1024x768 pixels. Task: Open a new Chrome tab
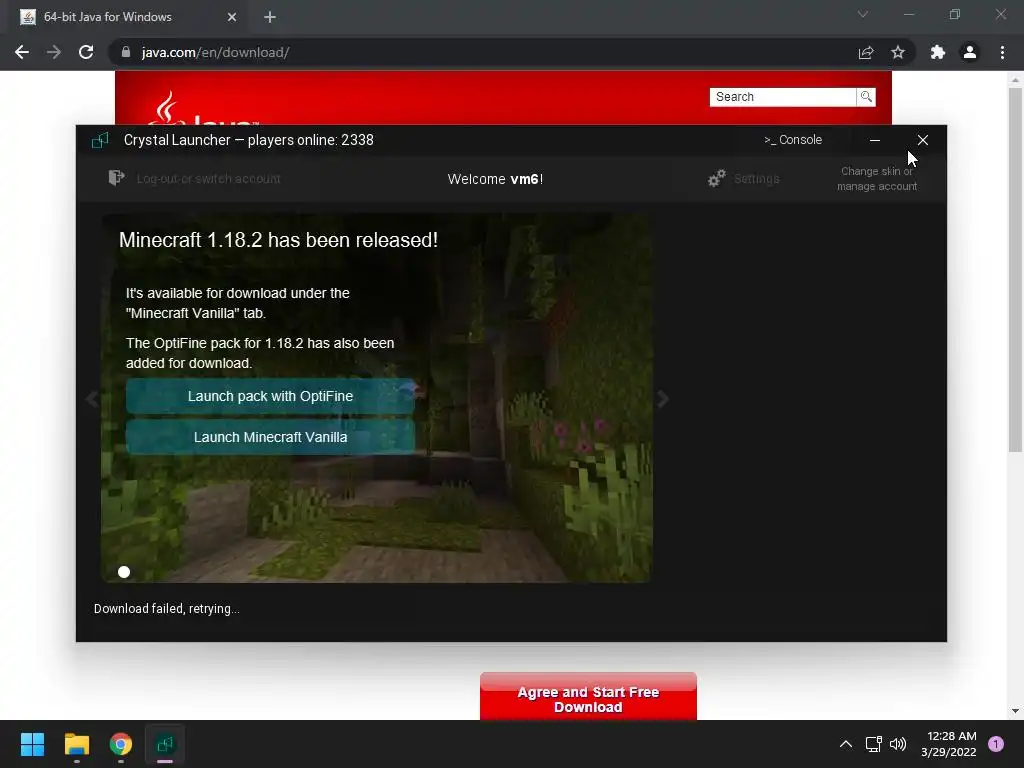coord(270,17)
